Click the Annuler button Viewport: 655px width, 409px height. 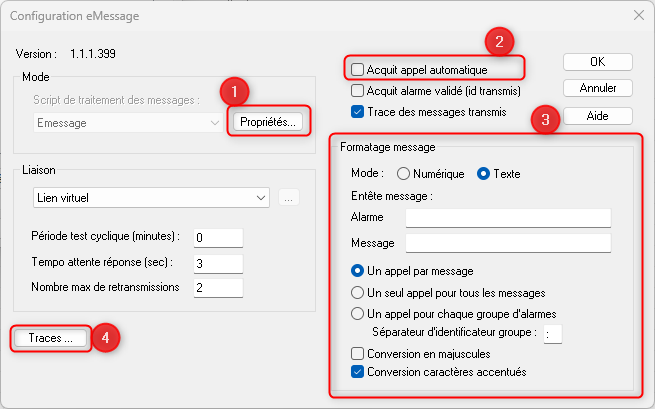pos(597,88)
